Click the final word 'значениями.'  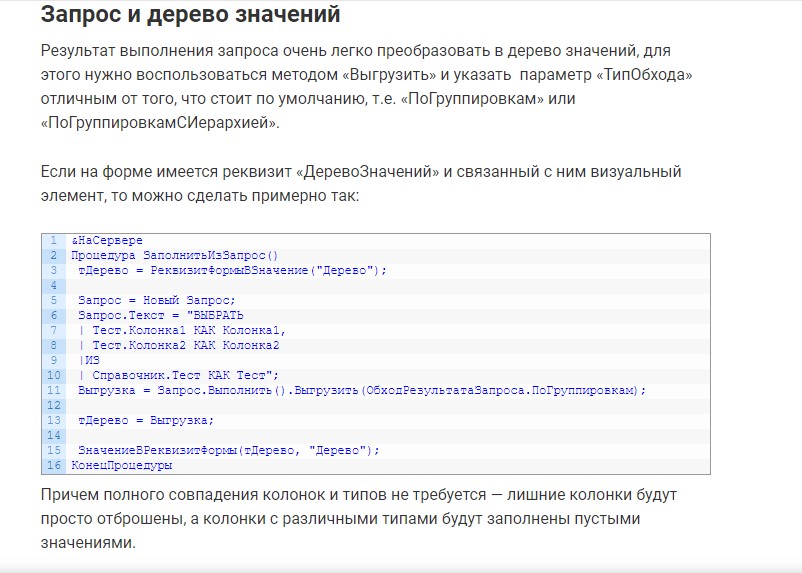coord(88,542)
